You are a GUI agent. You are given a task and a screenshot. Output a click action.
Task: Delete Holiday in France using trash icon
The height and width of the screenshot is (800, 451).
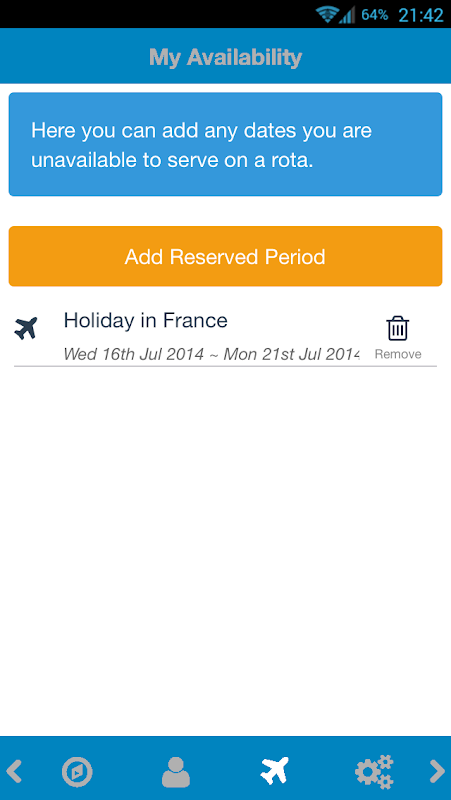click(x=397, y=328)
